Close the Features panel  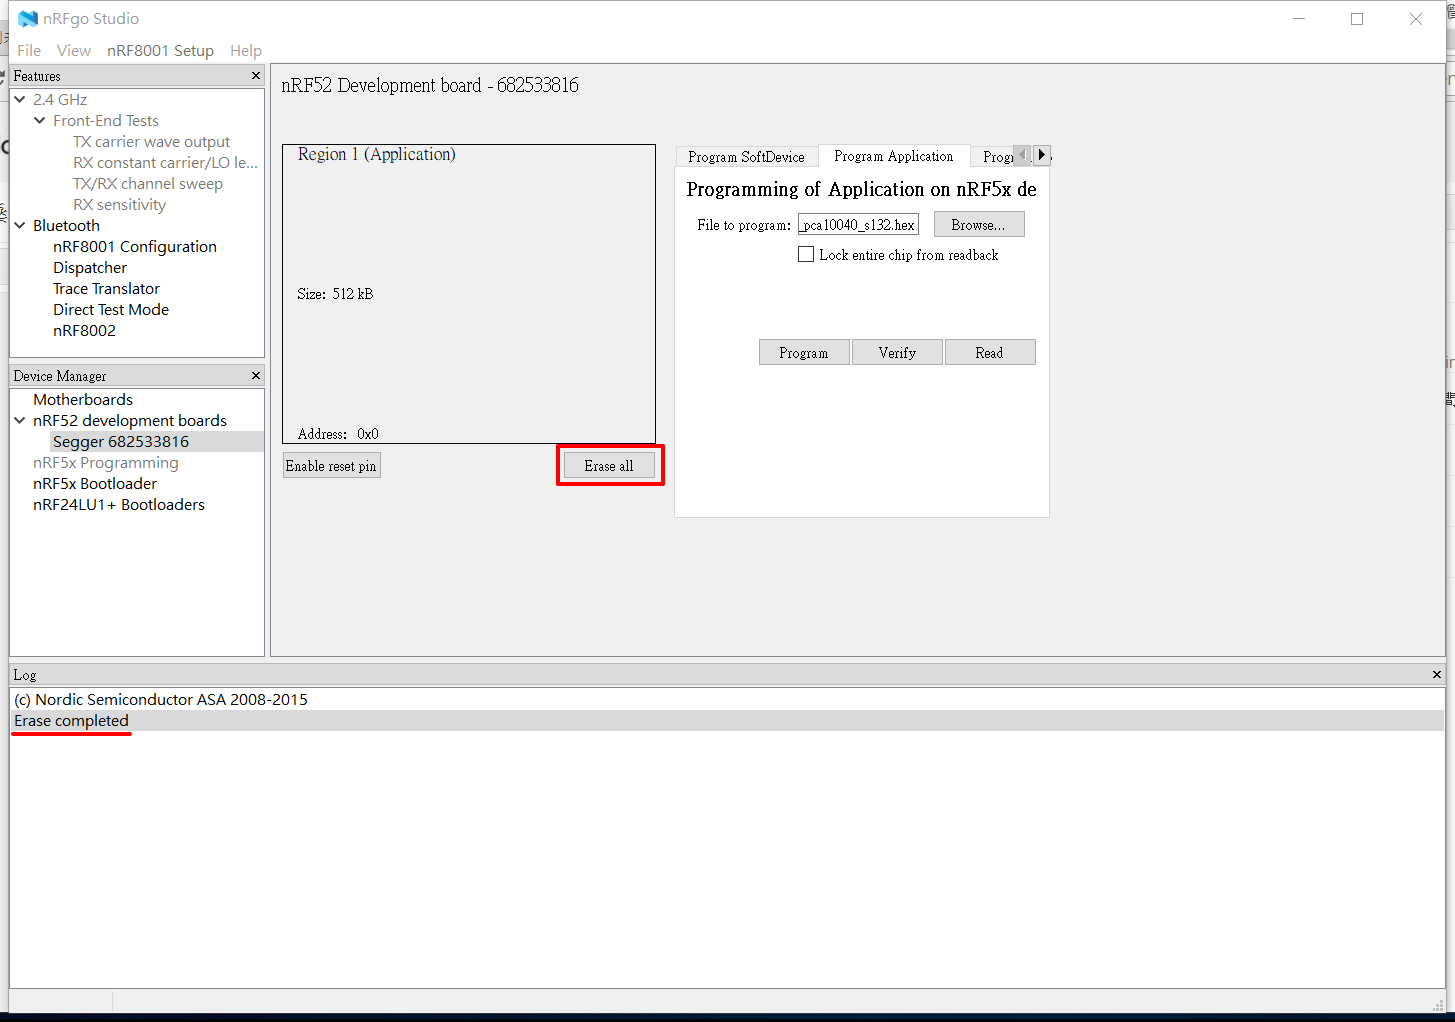255,75
